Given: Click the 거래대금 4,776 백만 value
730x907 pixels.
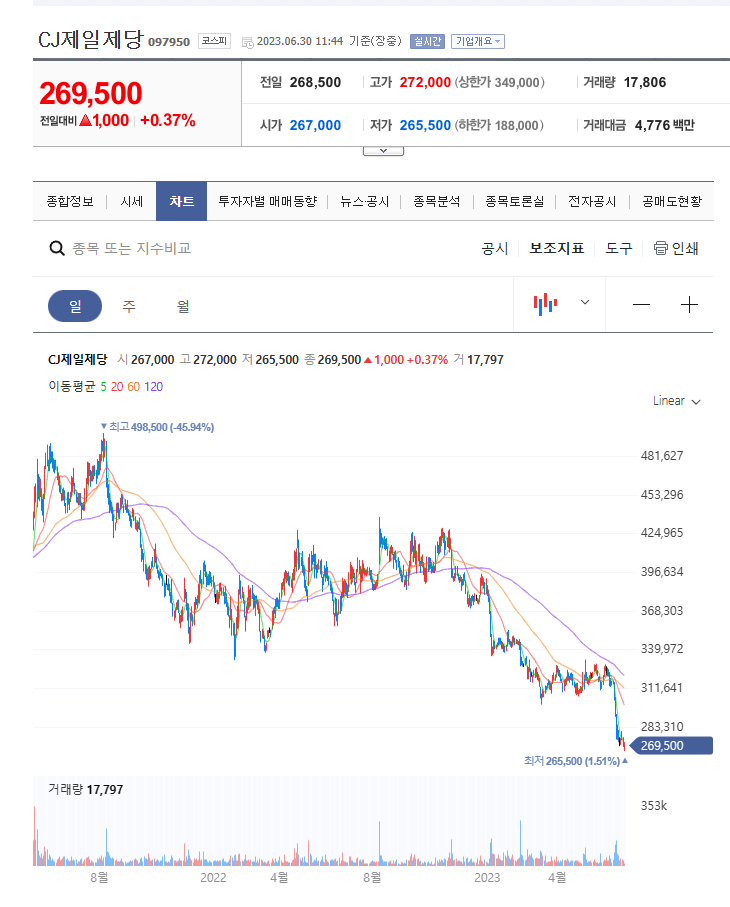Looking at the screenshot, I should [x=665, y=126].
